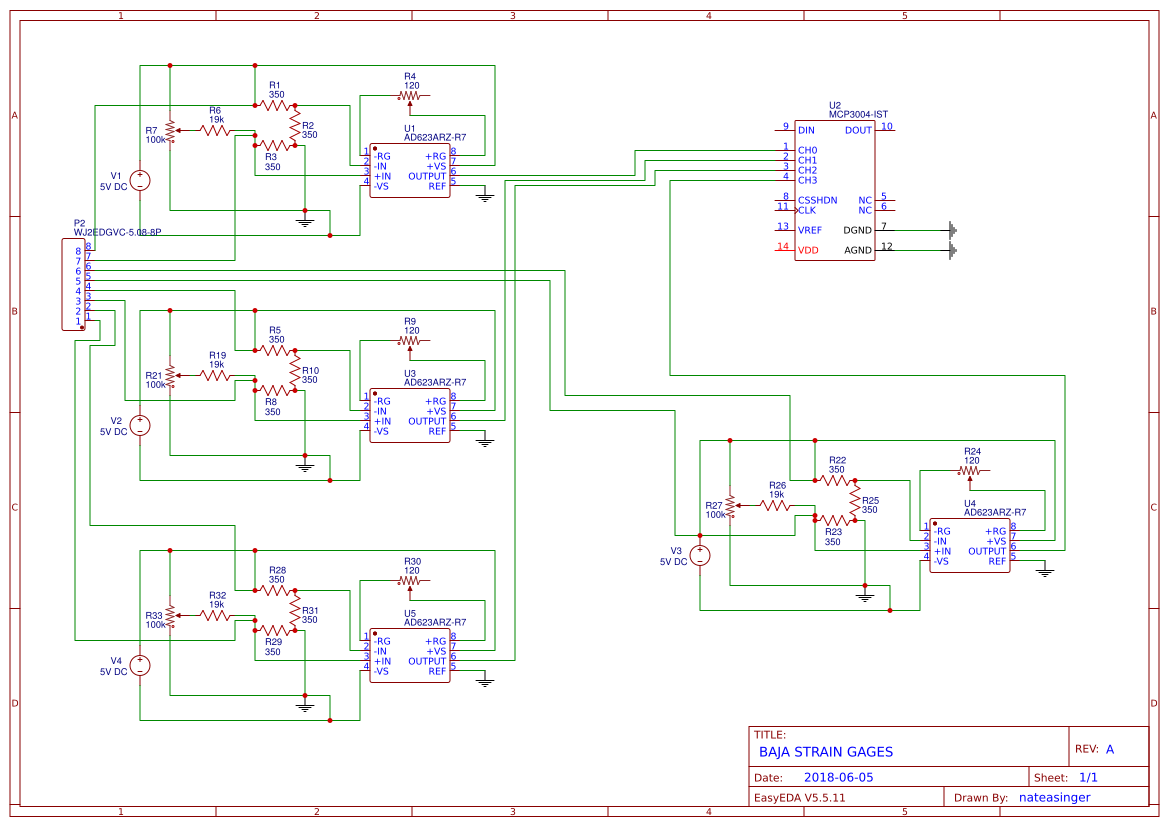The height and width of the screenshot is (827, 1169).
Task: Select resistor R29 350 symbol
Action: 275,630
